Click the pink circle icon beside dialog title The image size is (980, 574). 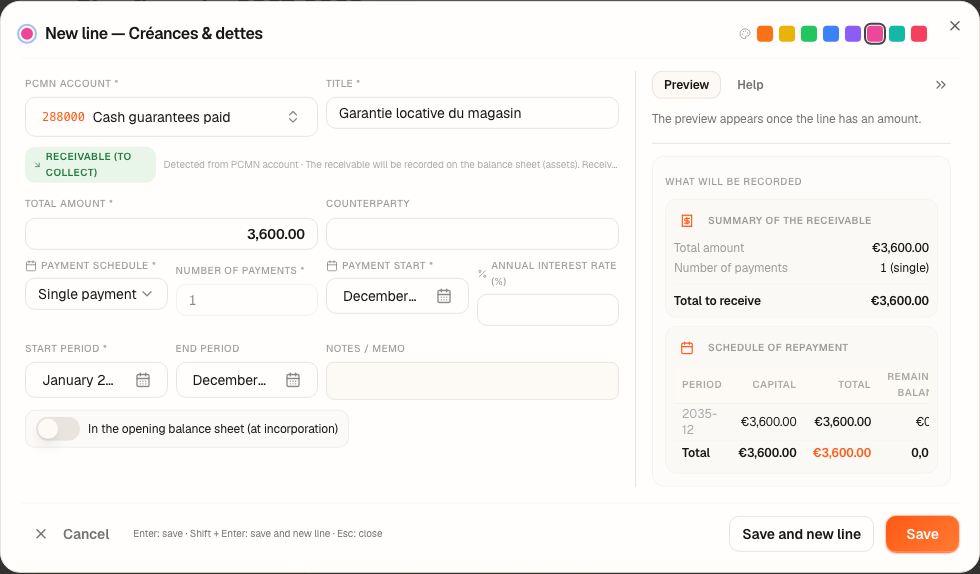click(x=27, y=34)
